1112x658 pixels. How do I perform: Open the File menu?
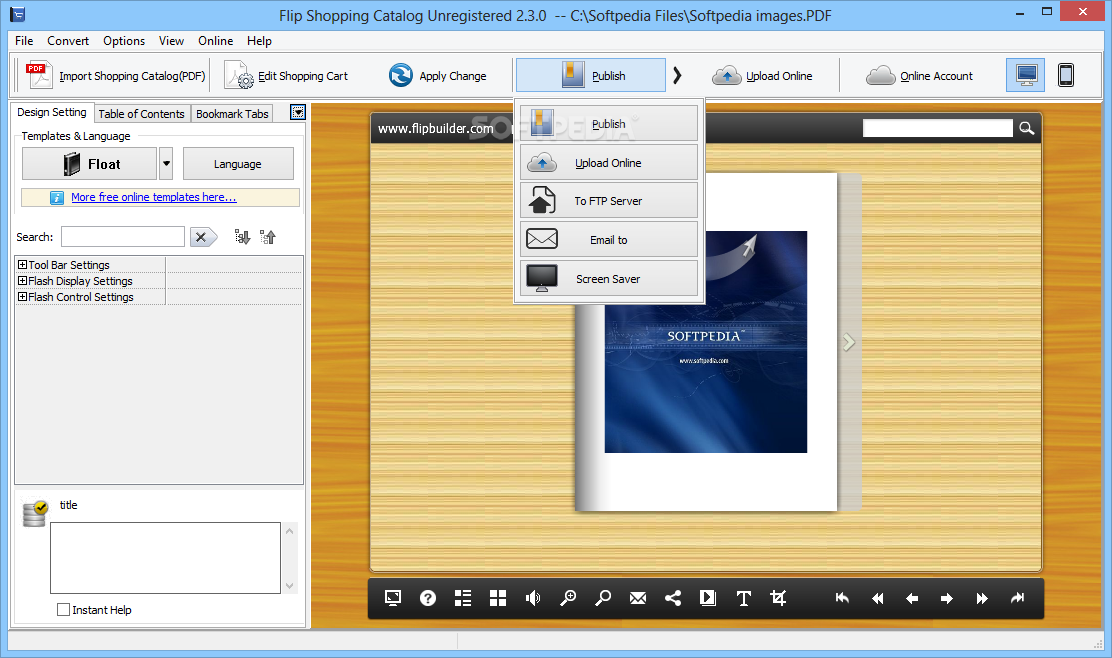[24, 41]
